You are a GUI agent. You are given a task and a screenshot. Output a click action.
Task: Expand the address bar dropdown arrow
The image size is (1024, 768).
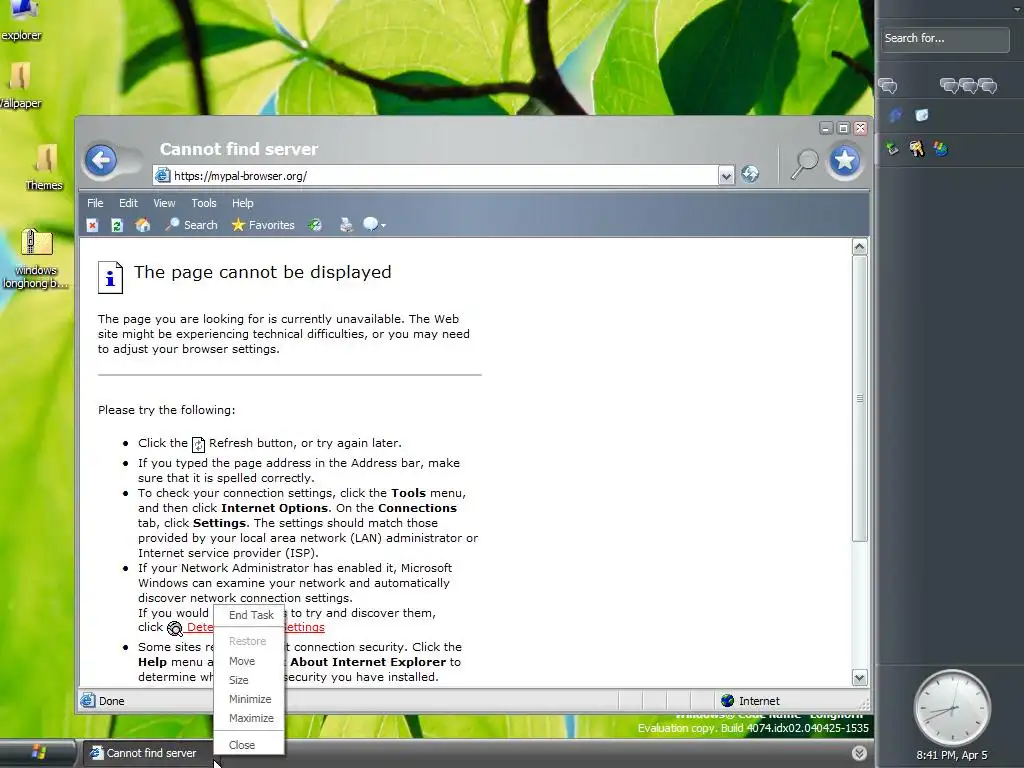point(726,176)
